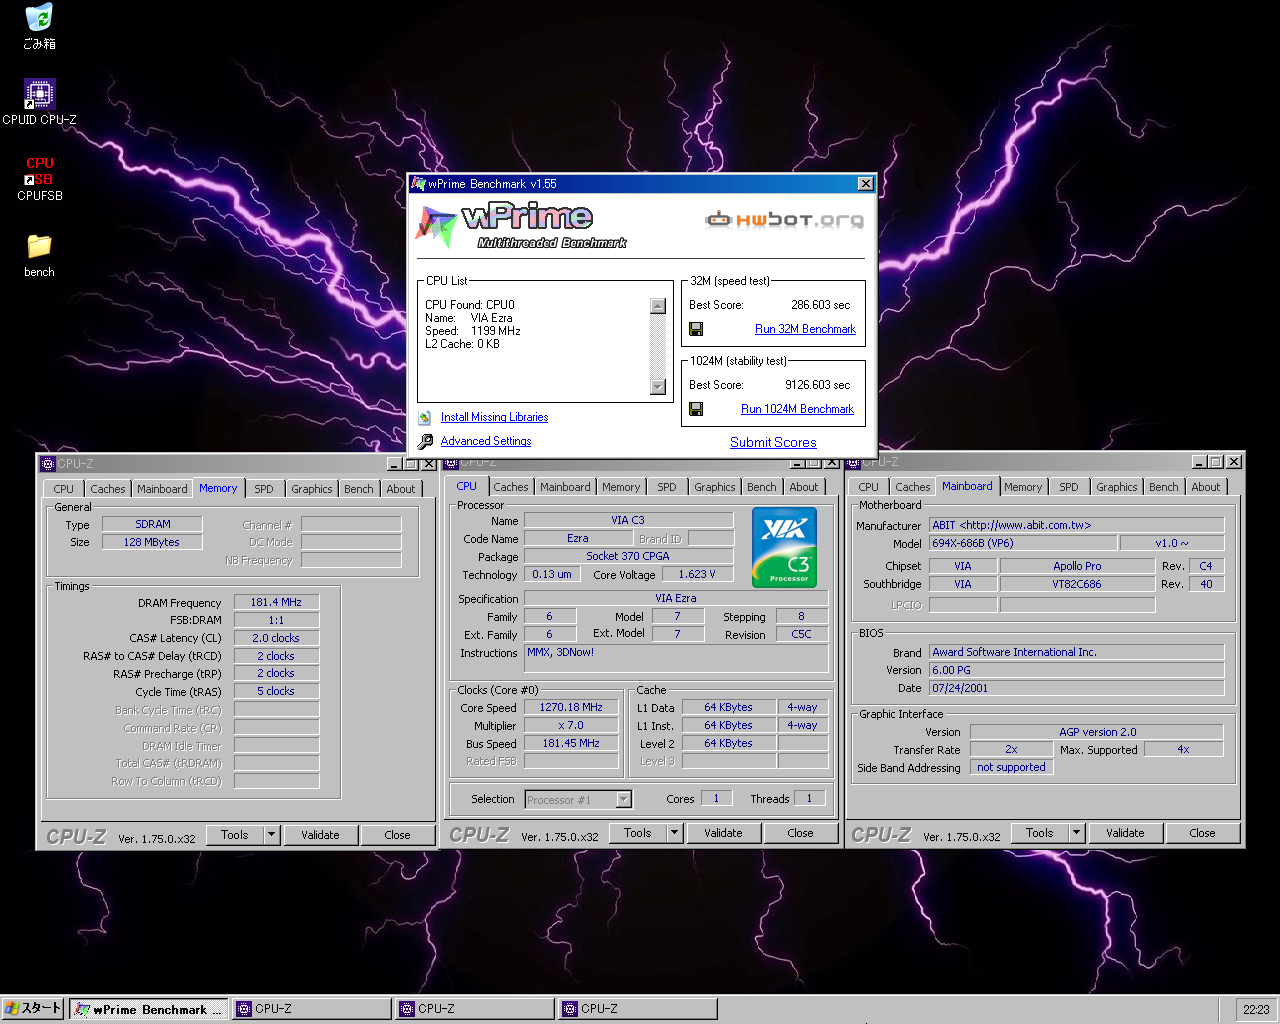Open Advanced Settings link
This screenshot has width=1280, height=1024.
(x=486, y=441)
